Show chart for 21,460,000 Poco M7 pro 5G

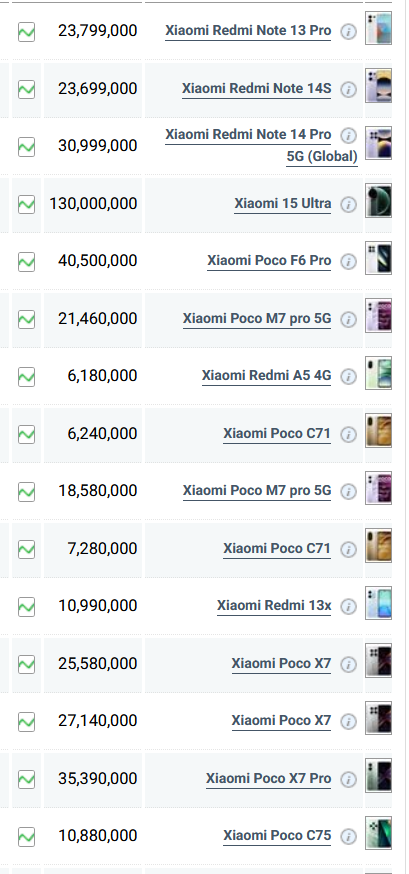pos(26,319)
